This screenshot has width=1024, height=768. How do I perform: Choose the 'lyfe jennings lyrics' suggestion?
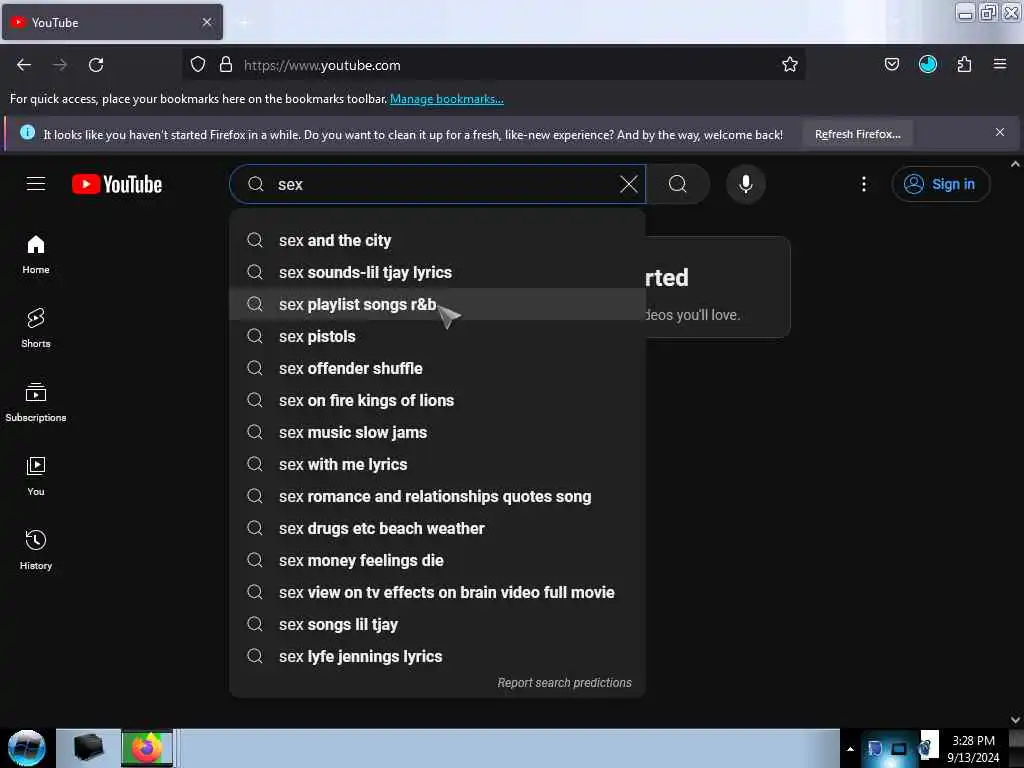point(437,656)
